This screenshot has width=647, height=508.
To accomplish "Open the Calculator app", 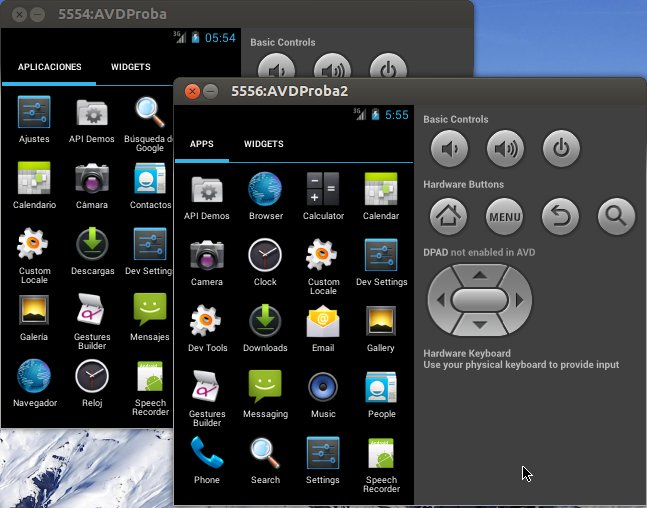I will (323, 196).
